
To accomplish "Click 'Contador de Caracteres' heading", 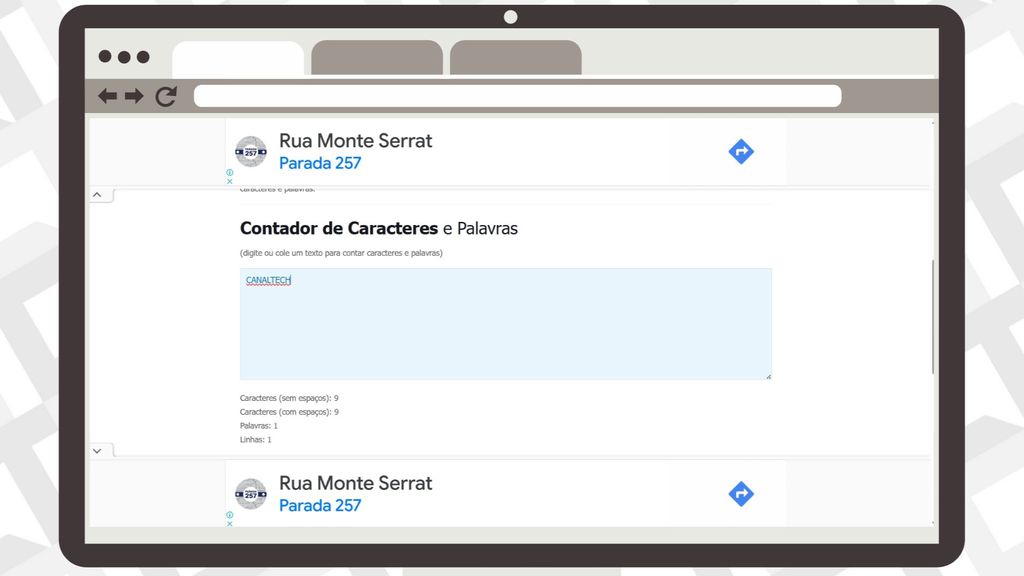I will pos(338,228).
